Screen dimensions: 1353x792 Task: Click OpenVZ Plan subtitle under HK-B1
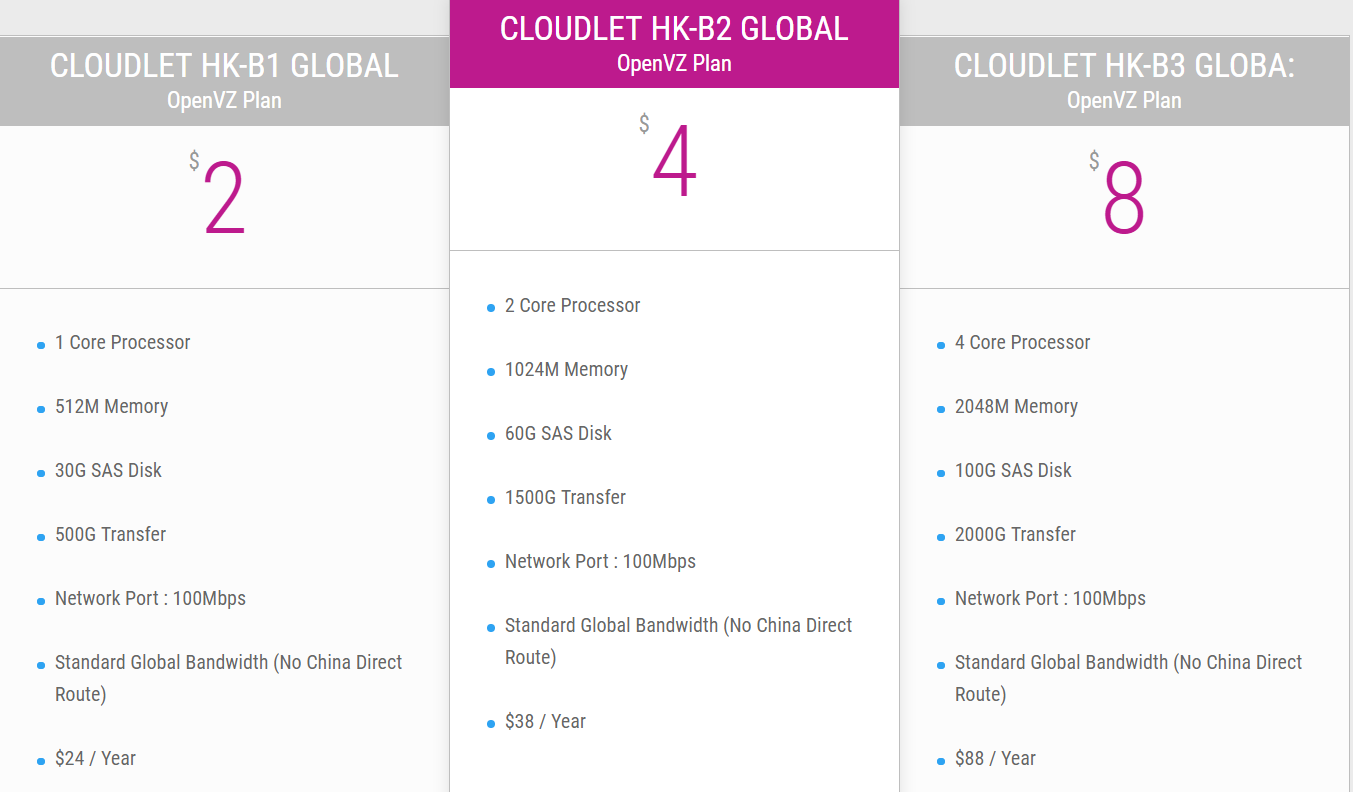[224, 101]
